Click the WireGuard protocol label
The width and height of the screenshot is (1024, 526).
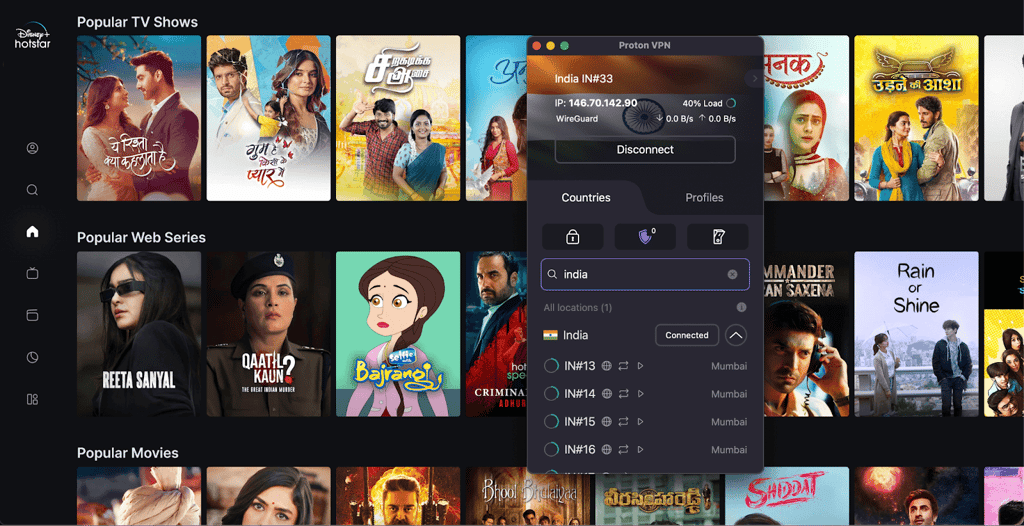coord(577,119)
